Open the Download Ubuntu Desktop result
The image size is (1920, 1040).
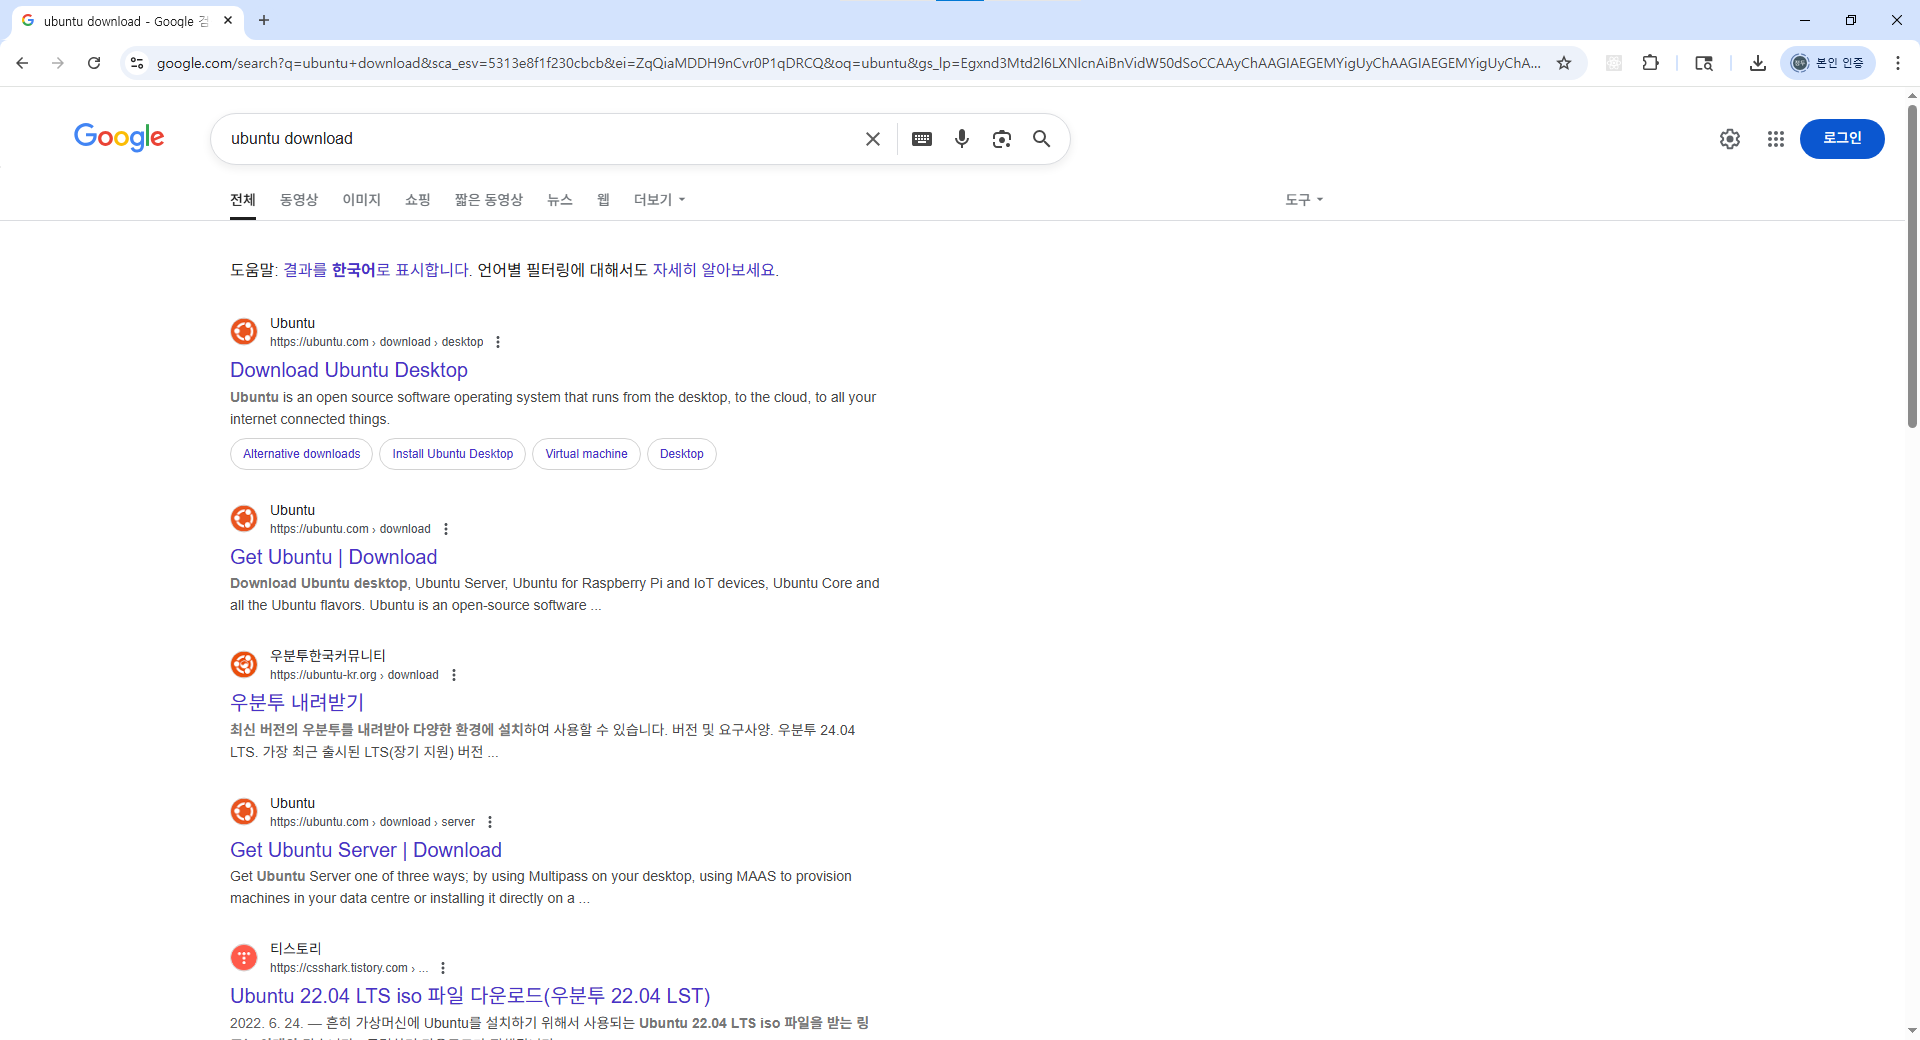pos(349,370)
